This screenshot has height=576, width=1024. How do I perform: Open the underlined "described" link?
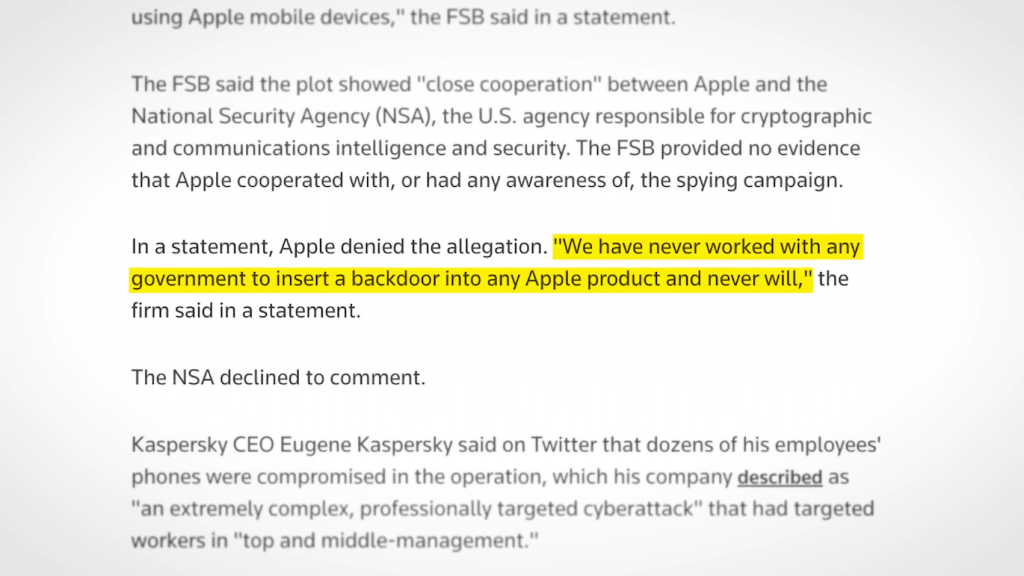[x=779, y=477]
